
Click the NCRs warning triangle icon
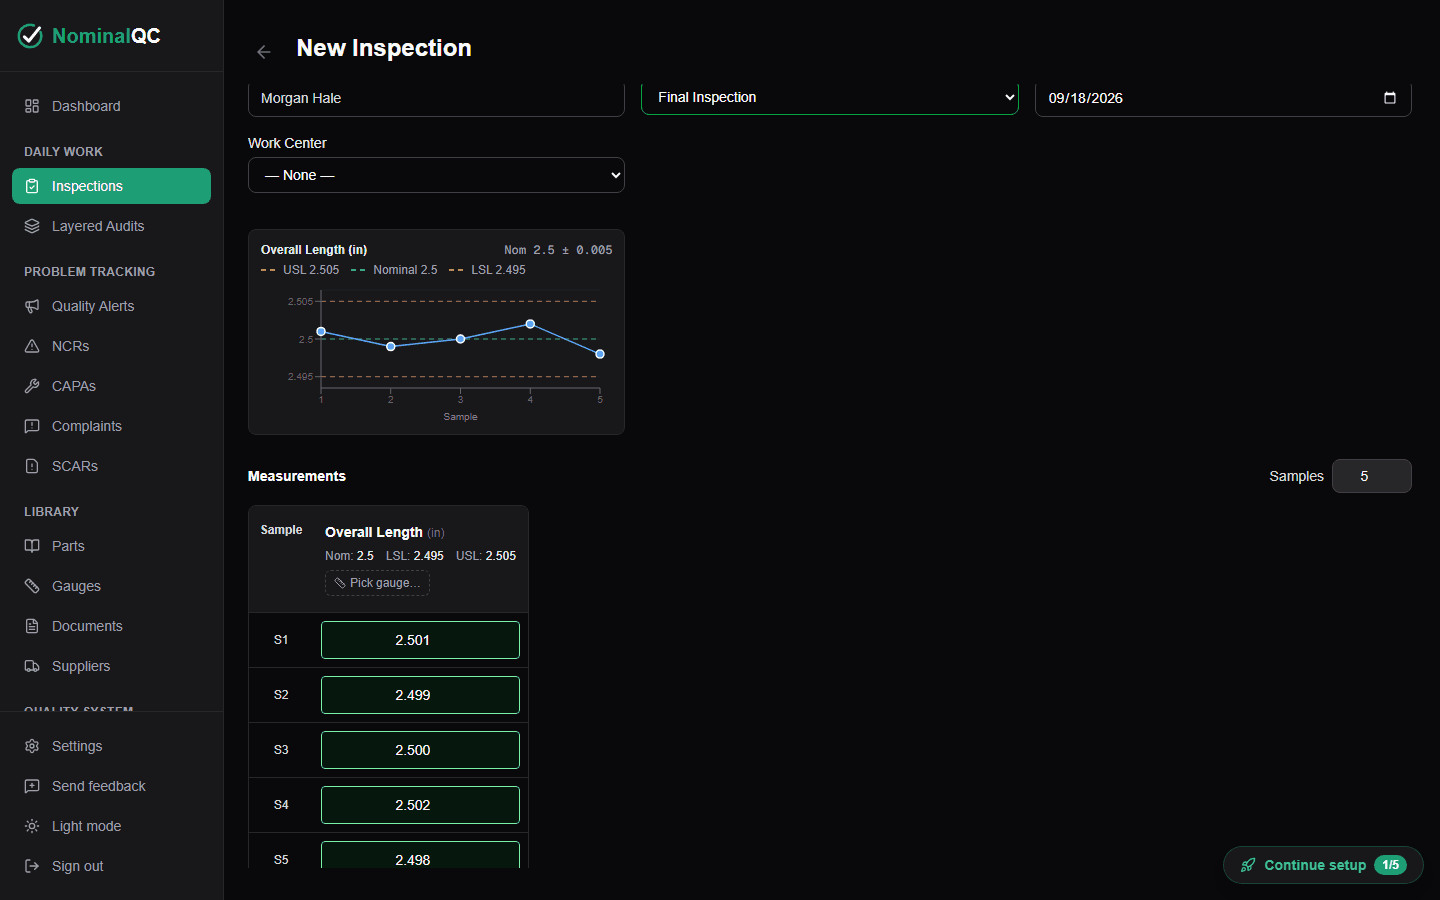click(x=32, y=346)
